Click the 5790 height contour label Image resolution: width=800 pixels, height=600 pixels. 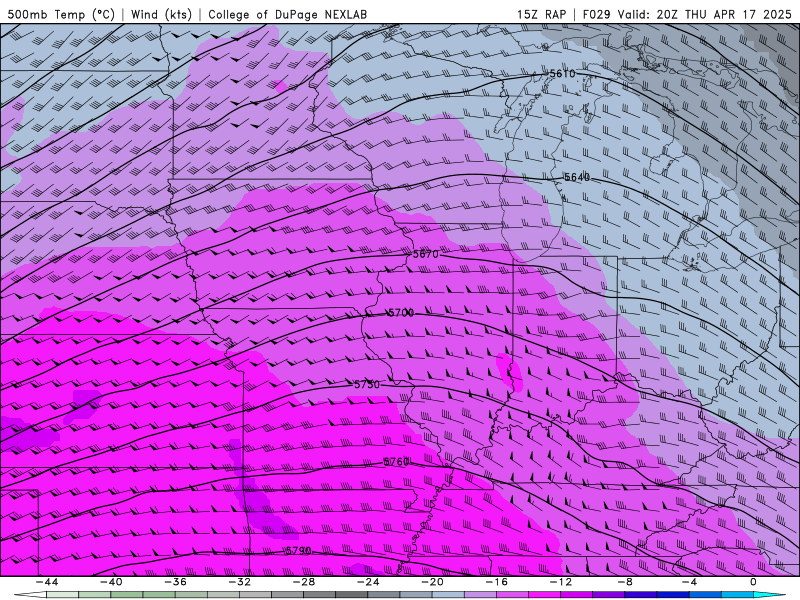coord(298,551)
